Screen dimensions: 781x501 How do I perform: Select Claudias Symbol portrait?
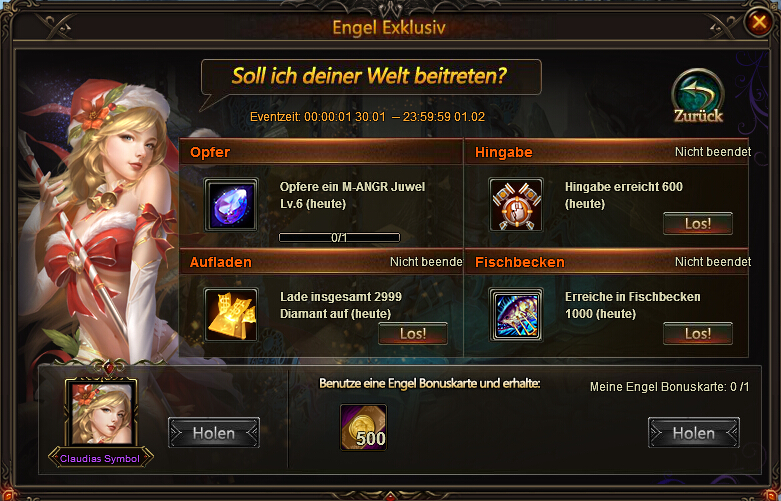pyautogui.click(x=102, y=414)
